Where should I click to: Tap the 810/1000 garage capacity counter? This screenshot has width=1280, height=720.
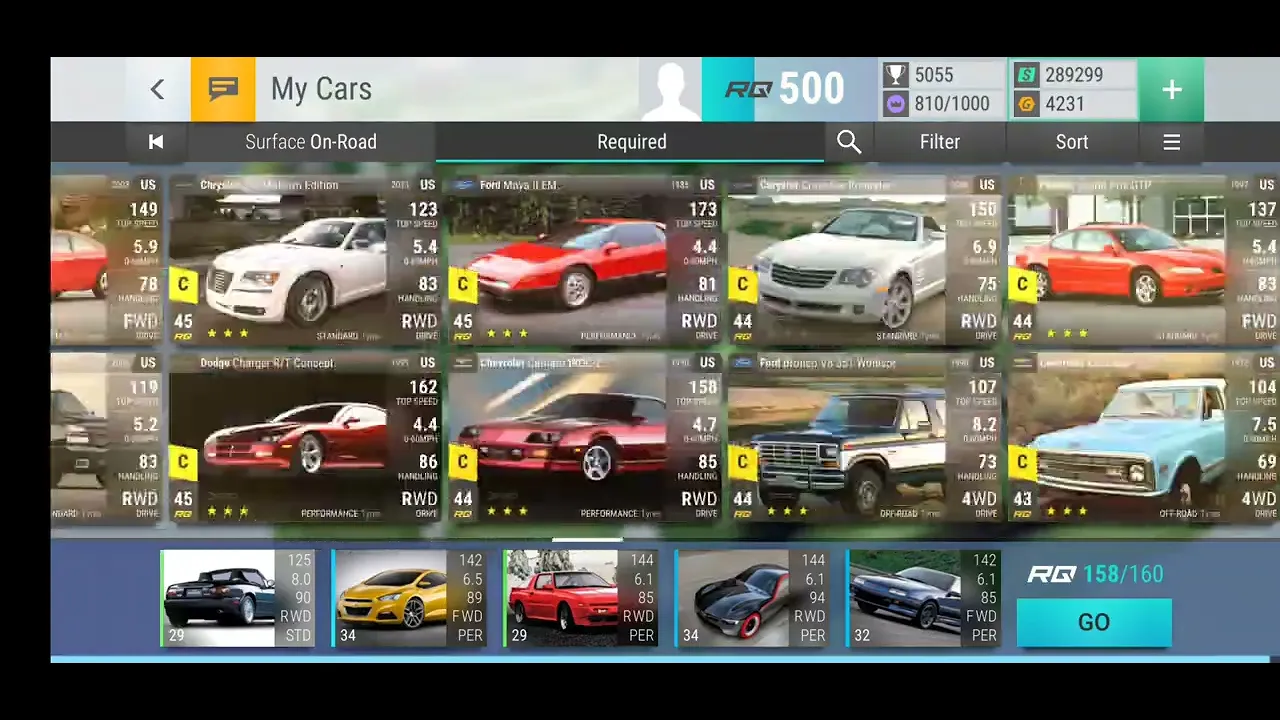click(x=952, y=103)
